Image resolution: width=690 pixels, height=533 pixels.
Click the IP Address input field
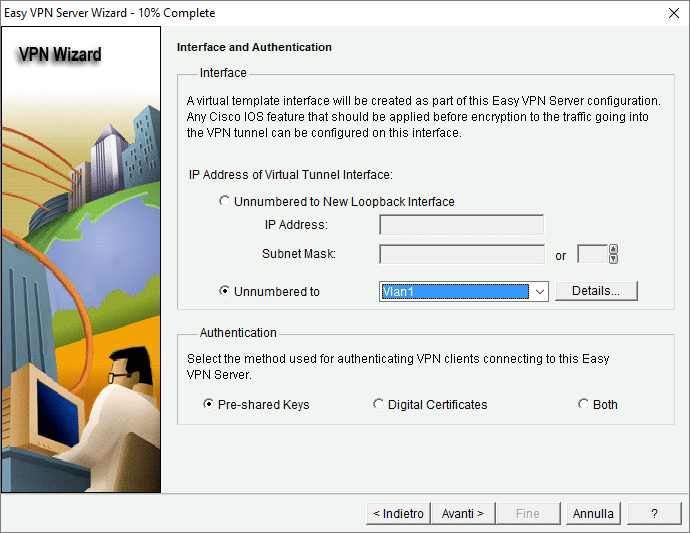coord(462,225)
